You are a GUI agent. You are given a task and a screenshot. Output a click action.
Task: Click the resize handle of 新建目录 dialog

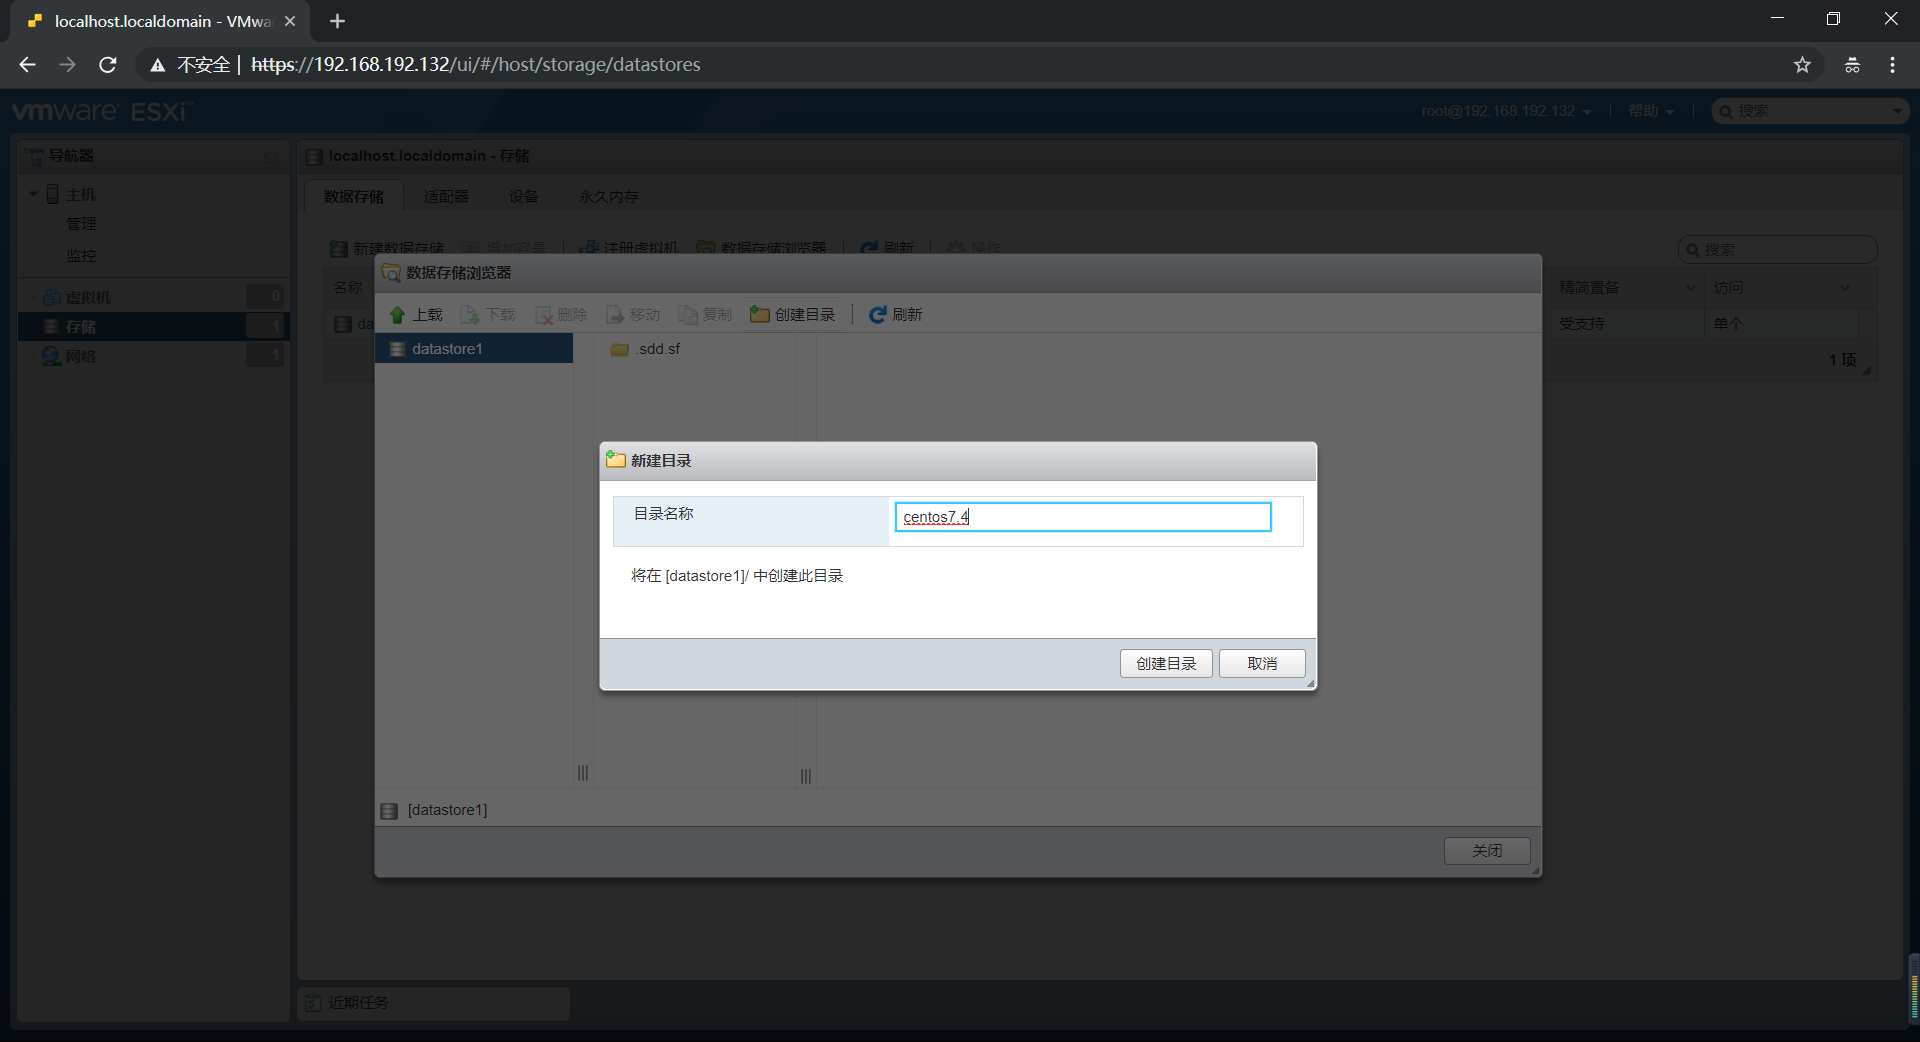(1310, 684)
